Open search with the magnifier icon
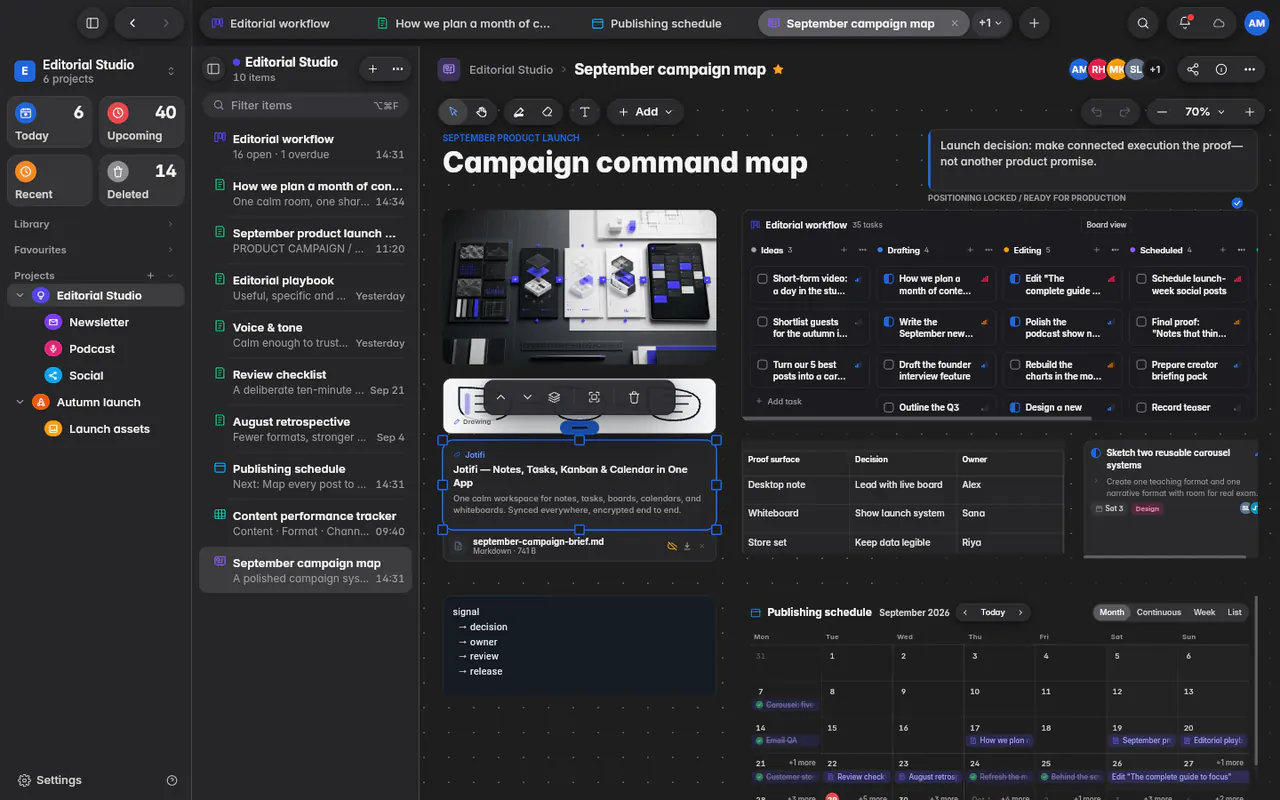Viewport: 1280px width, 800px height. pos(1143,23)
